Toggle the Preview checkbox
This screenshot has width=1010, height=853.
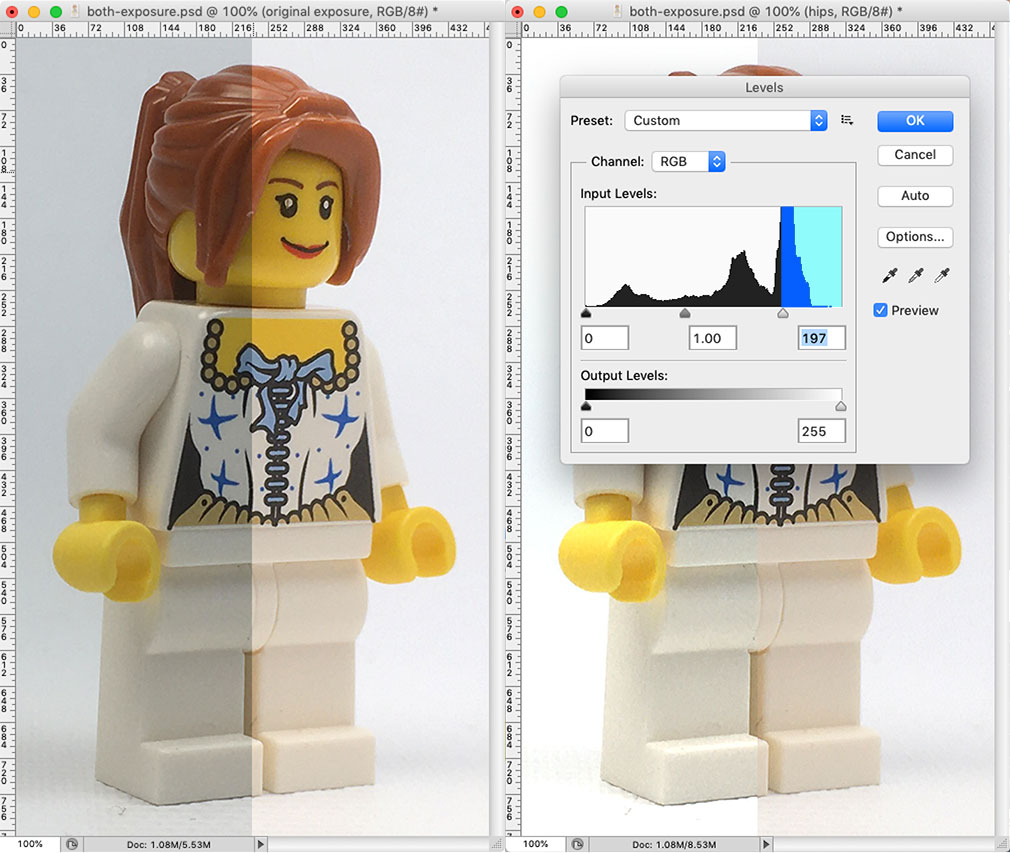coord(880,310)
